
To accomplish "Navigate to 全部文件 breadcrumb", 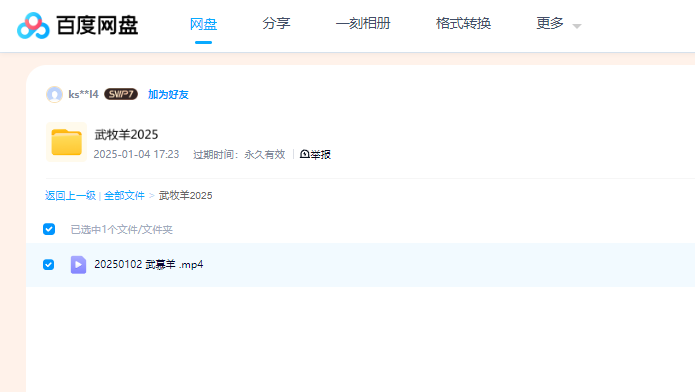I will 125,196.
